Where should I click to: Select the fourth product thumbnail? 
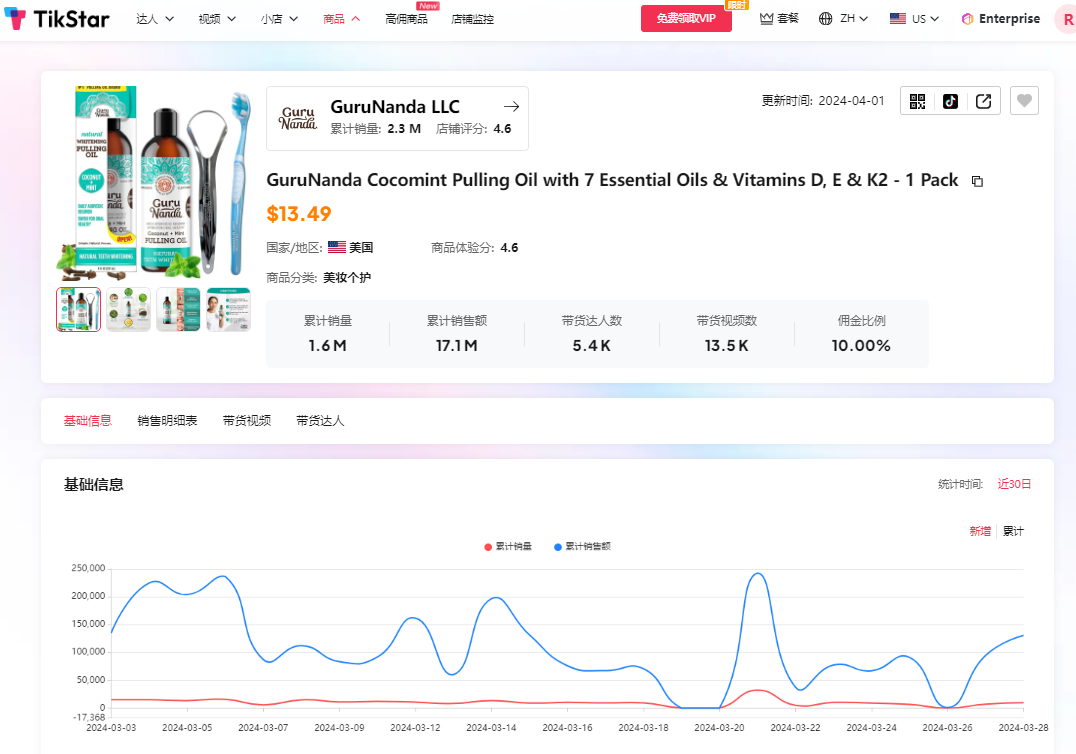(229, 309)
